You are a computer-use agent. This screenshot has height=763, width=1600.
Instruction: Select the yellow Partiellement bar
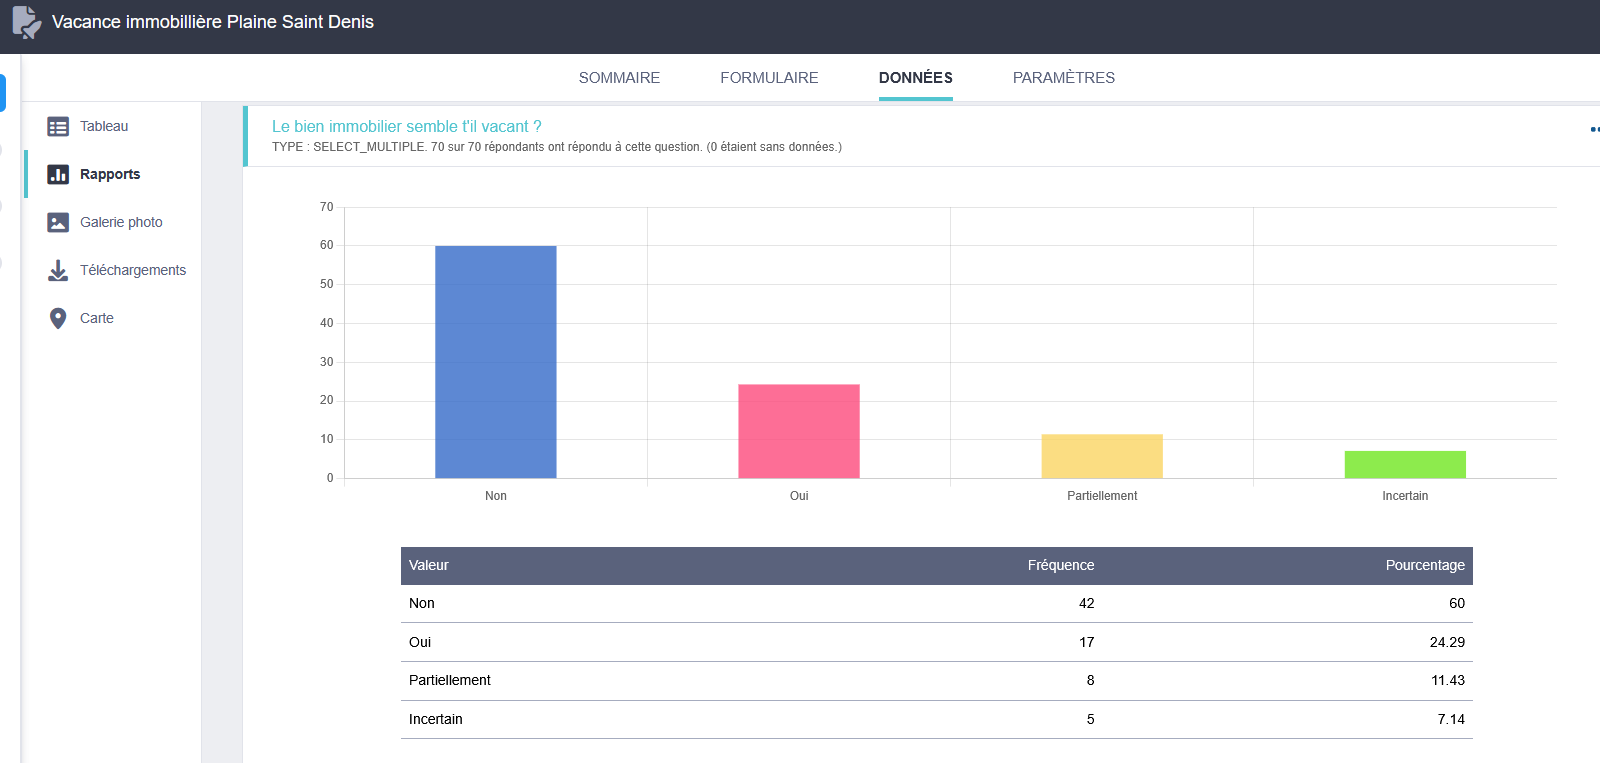[x=1101, y=456]
